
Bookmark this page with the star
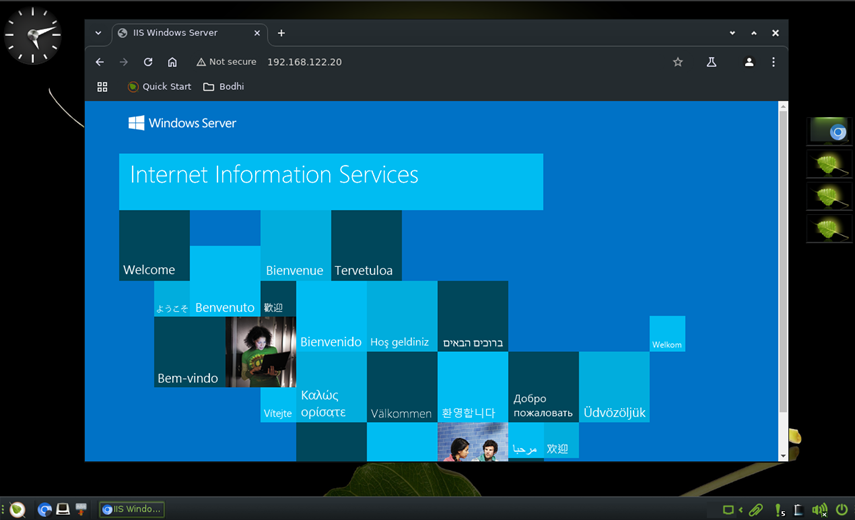(x=678, y=62)
